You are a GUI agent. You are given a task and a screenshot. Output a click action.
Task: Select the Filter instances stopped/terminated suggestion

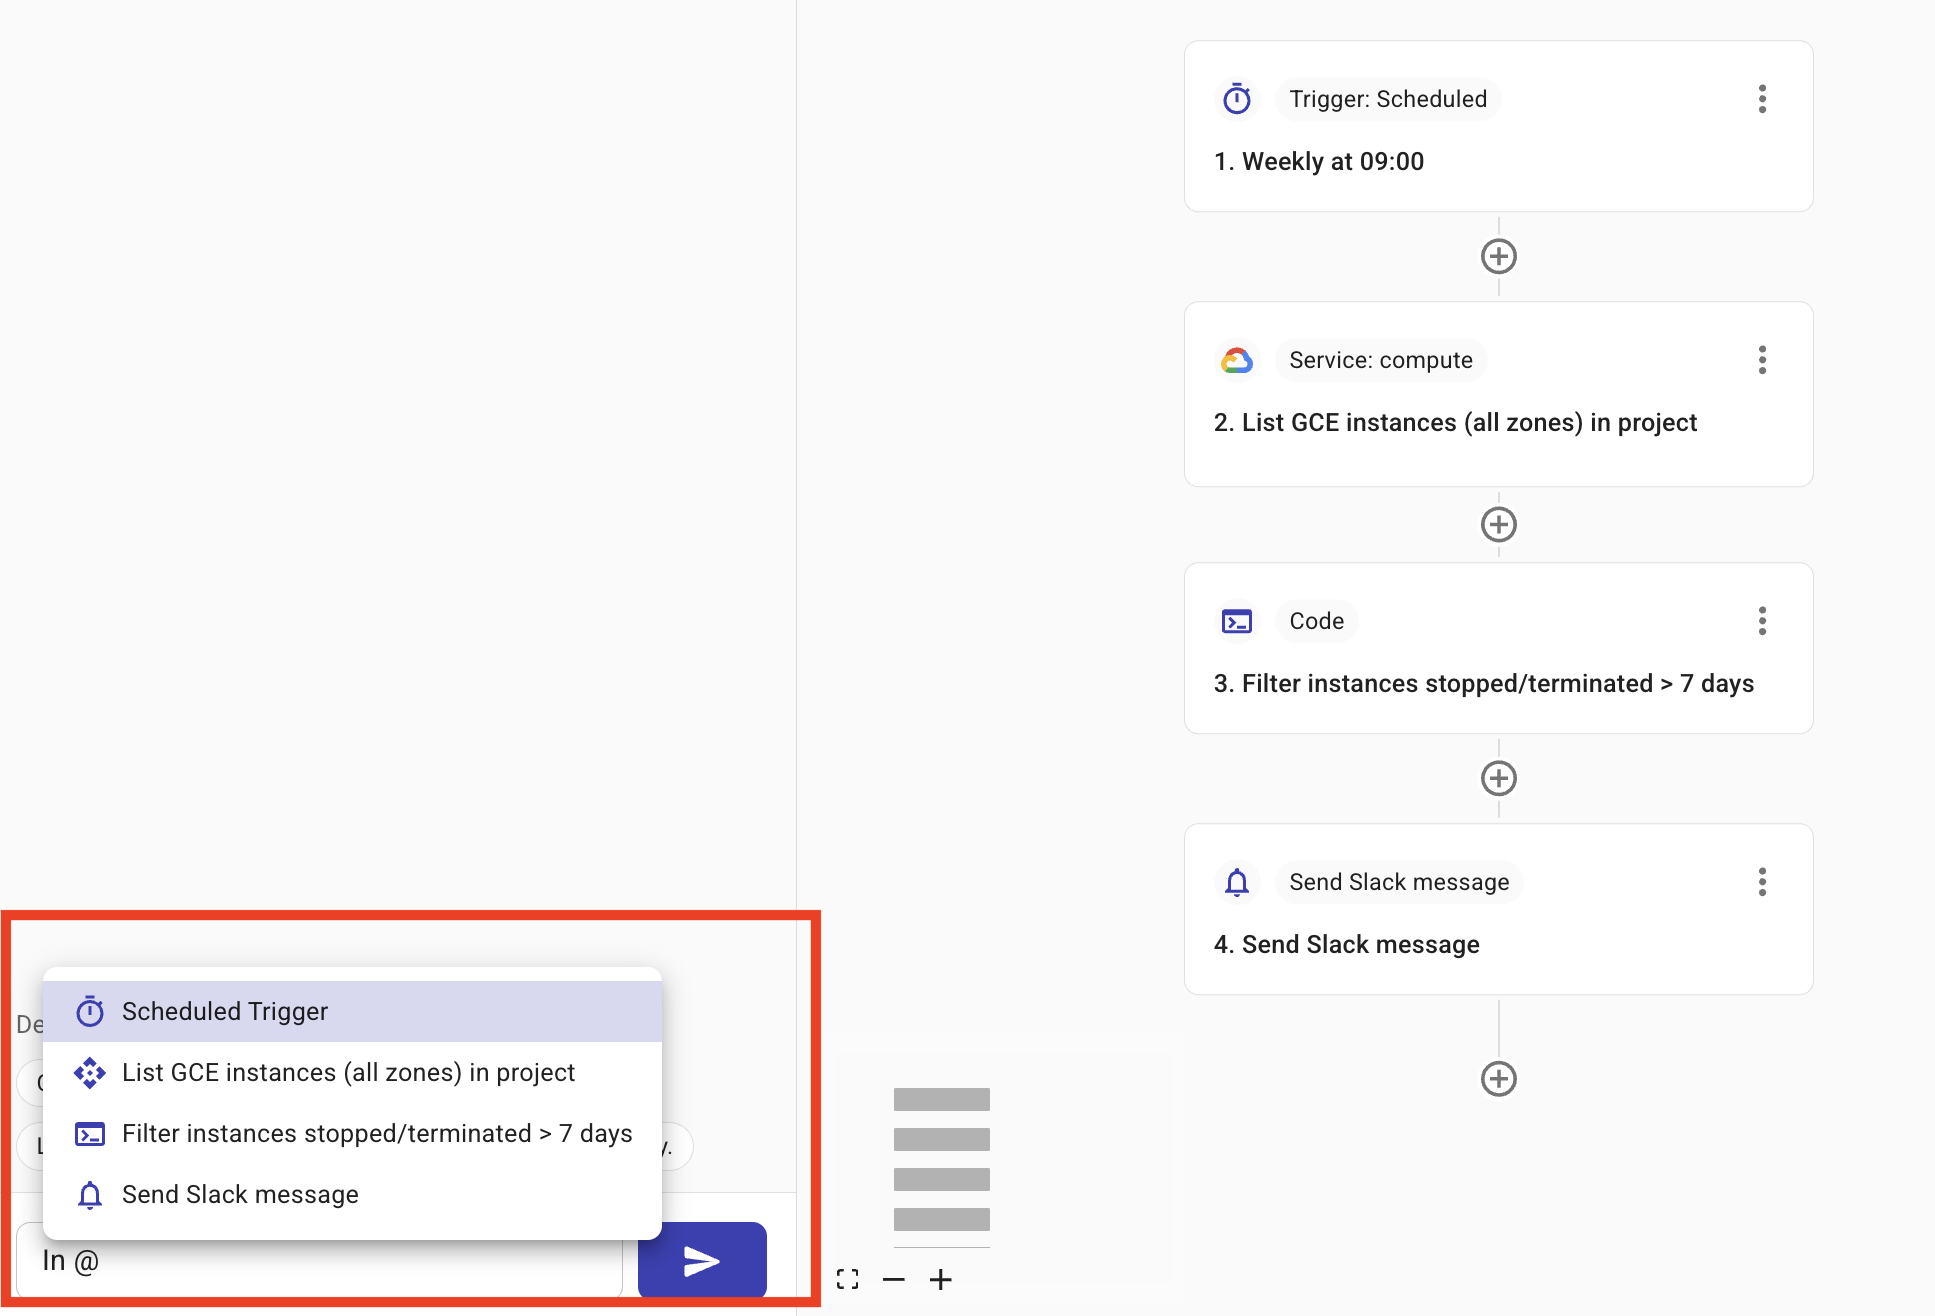376,1134
